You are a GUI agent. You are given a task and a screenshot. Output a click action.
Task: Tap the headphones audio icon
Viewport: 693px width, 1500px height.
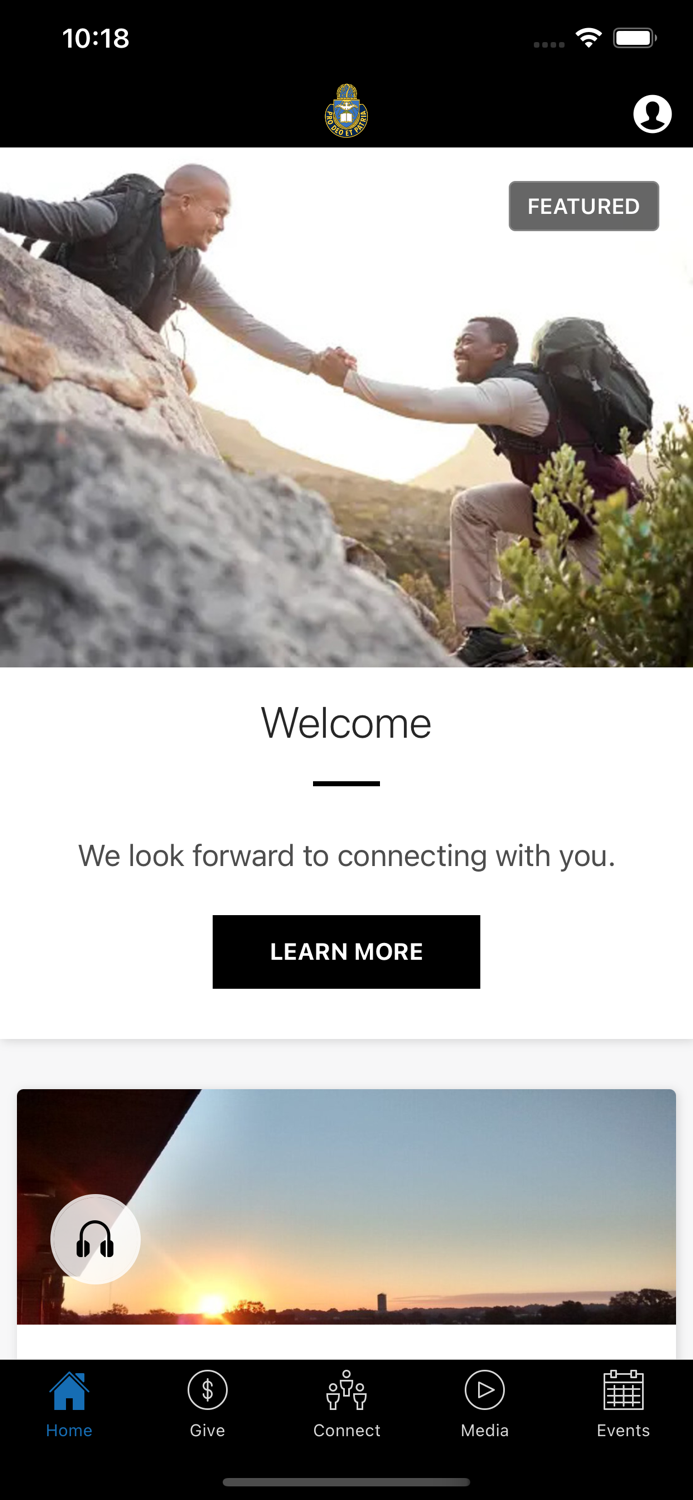(95, 1240)
